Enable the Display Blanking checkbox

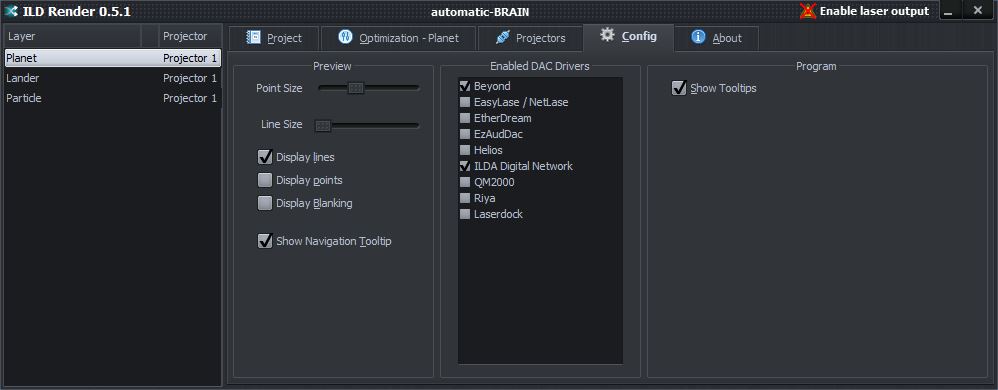[x=265, y=203]
